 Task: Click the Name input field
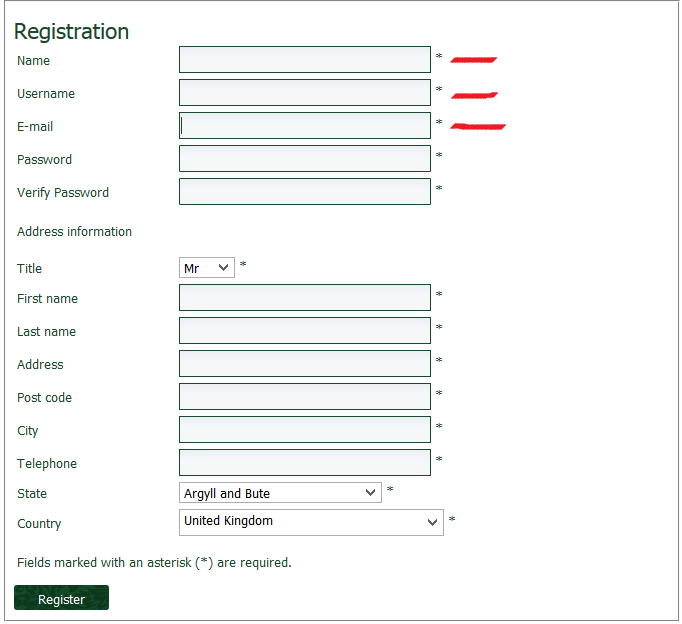(304, 60)
